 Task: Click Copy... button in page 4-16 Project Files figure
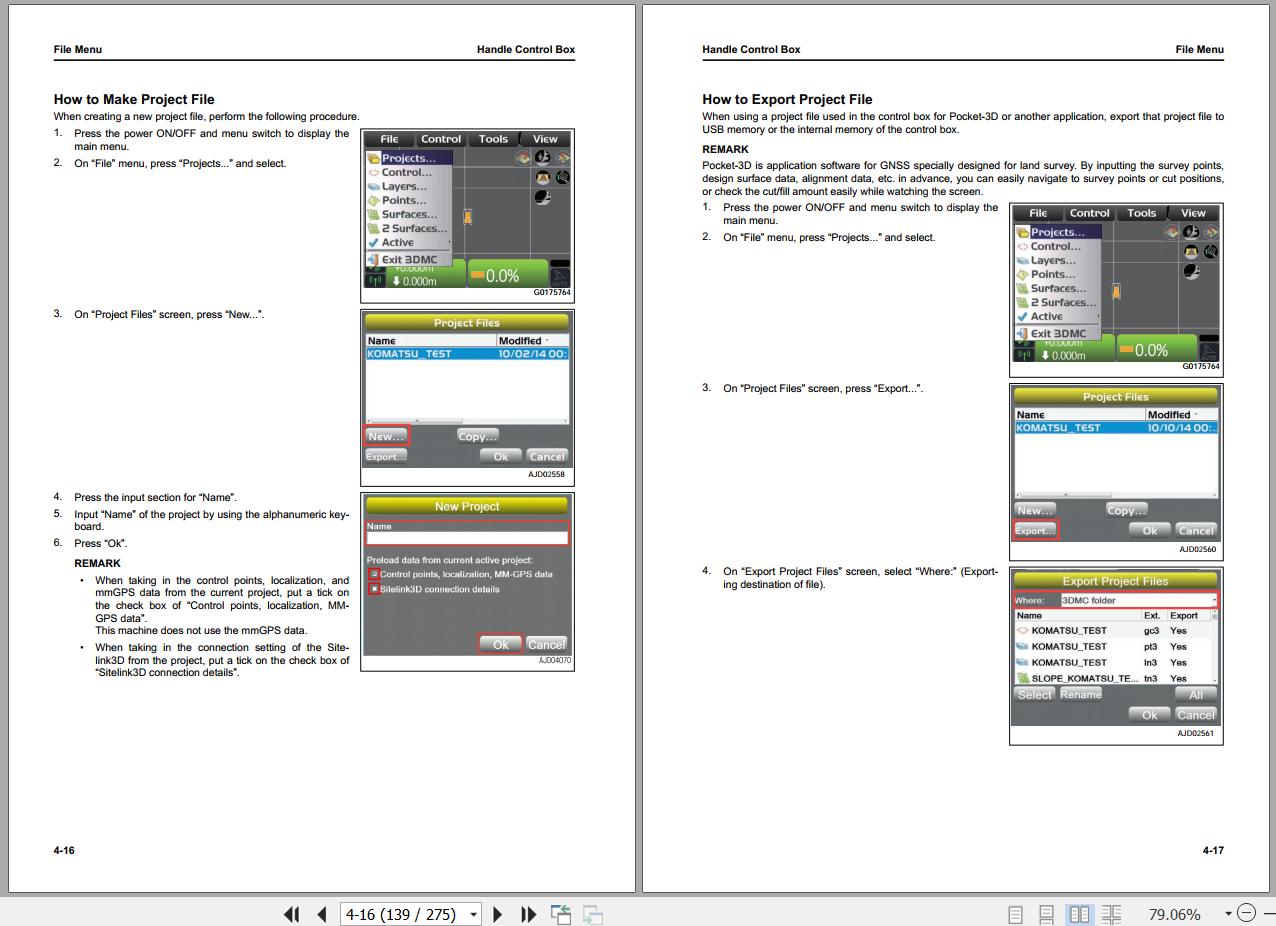point(477,436)
